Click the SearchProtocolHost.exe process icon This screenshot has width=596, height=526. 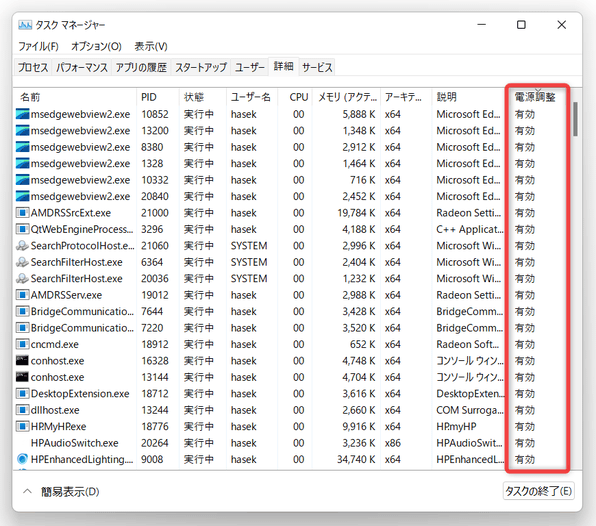pyautogui.click(x=22, y=246)
